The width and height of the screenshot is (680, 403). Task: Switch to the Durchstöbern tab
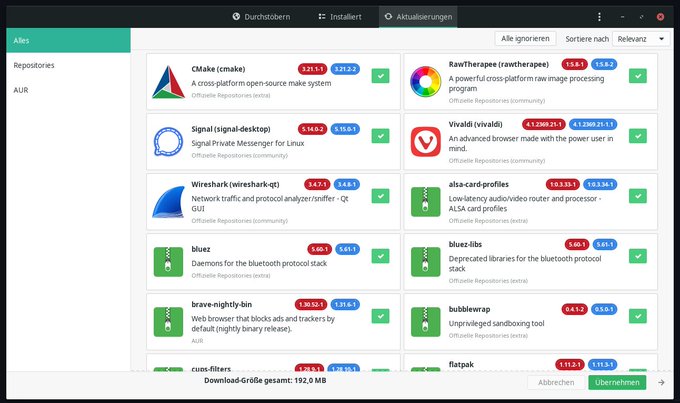(261, 17)
